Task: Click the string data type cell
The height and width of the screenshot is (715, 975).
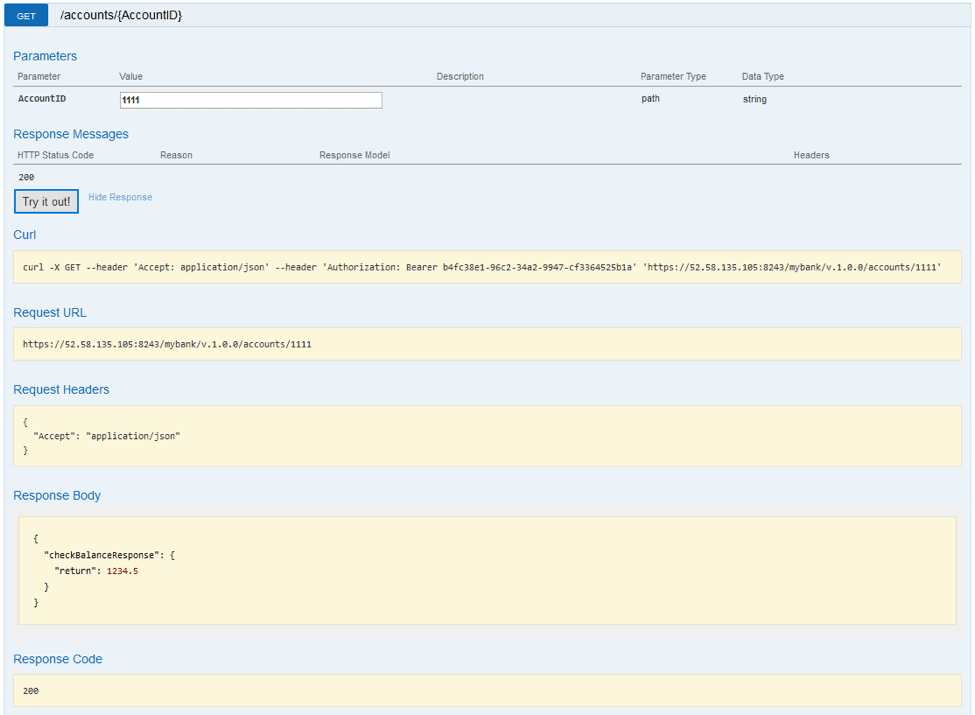Action: coord(755,99)
